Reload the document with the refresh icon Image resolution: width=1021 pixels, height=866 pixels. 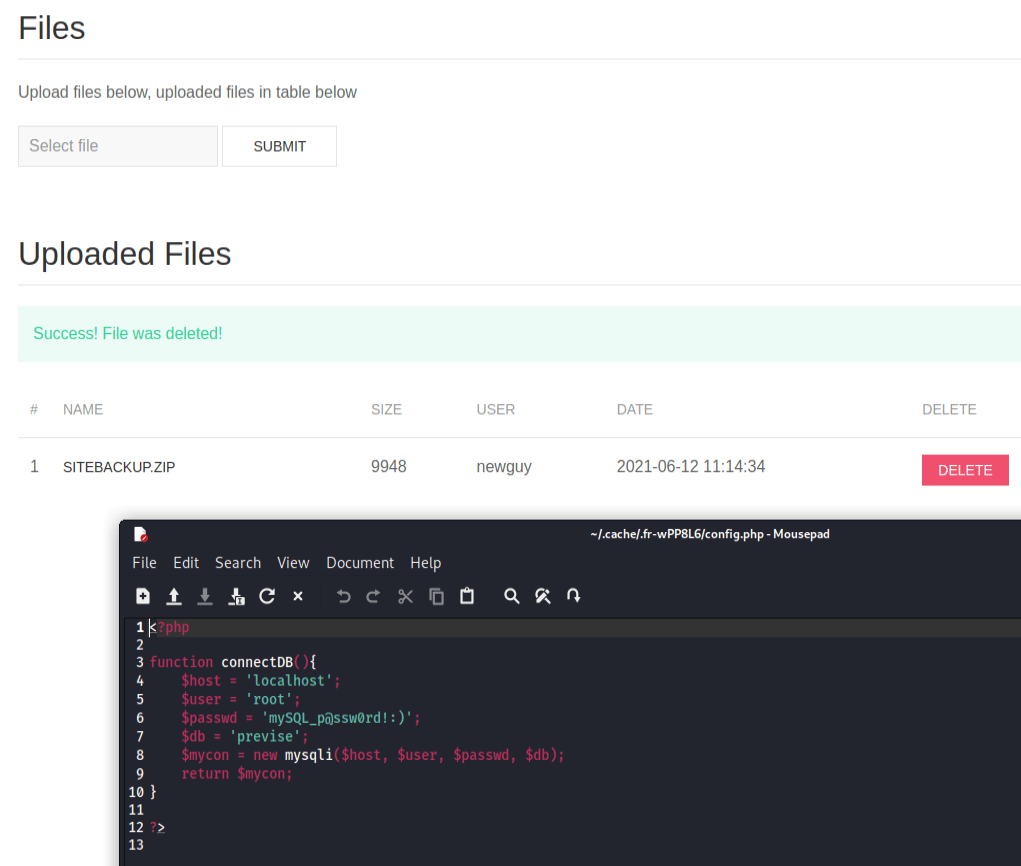click(267, 596)
